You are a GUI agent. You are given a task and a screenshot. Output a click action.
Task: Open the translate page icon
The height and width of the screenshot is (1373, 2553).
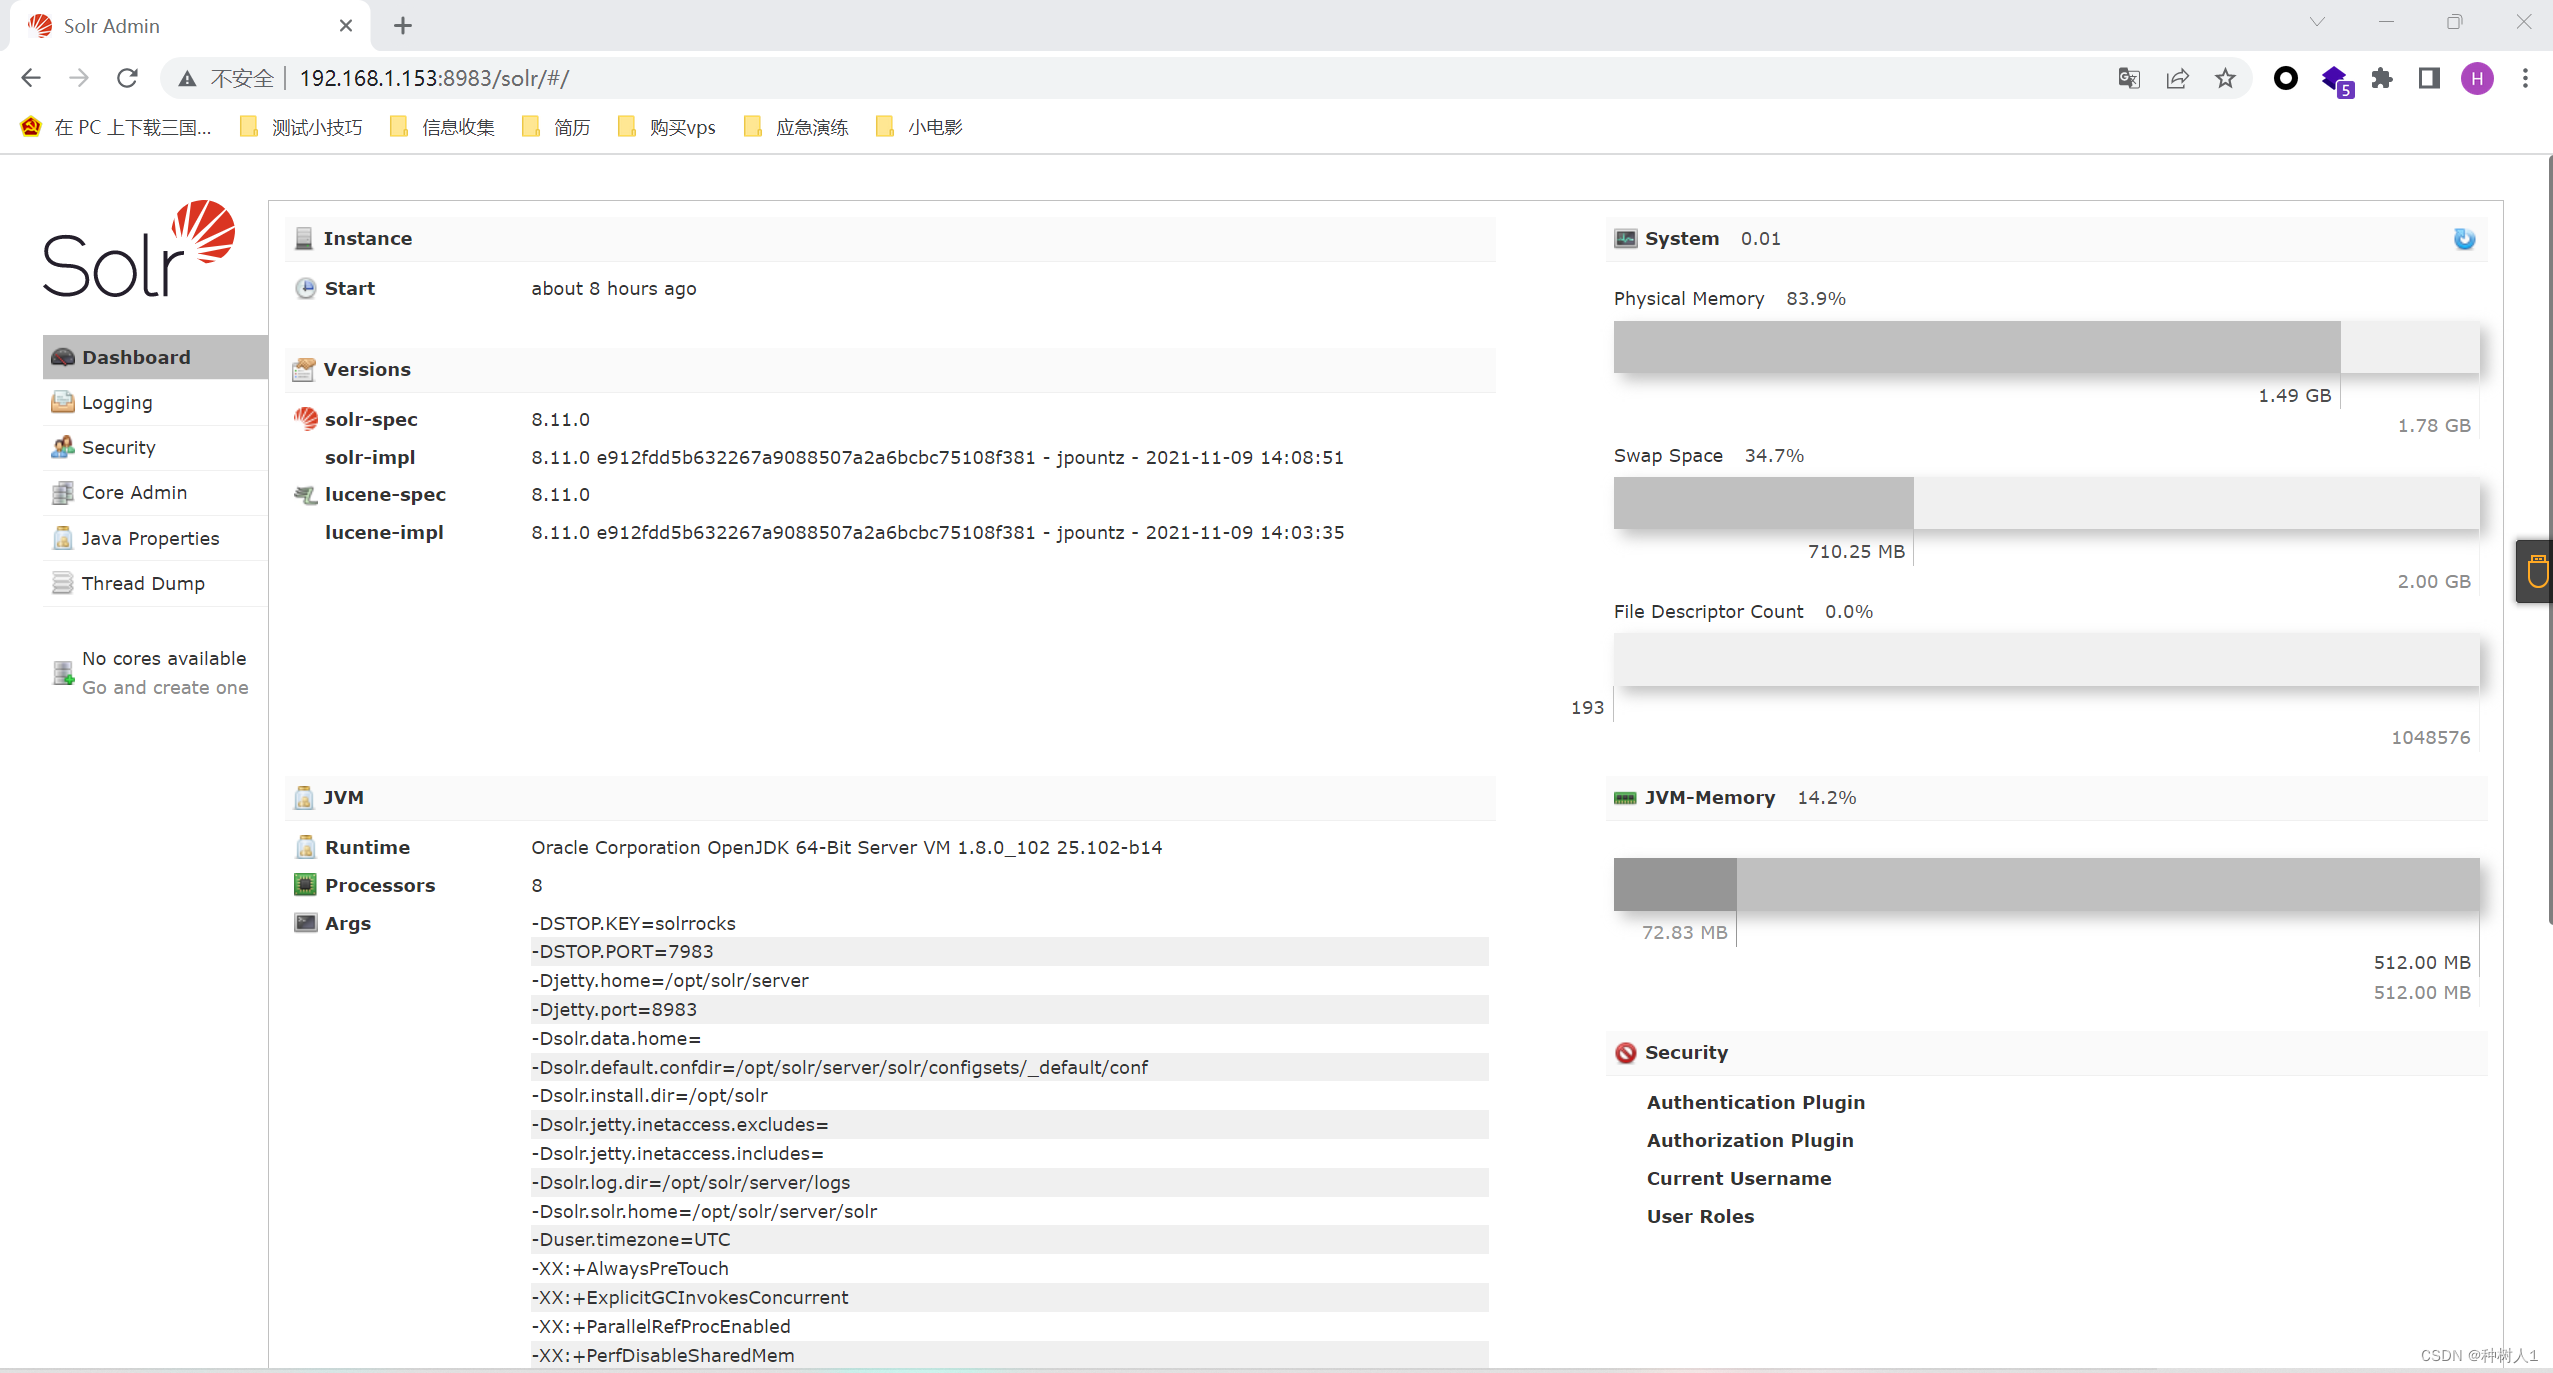coord(2129,78)
